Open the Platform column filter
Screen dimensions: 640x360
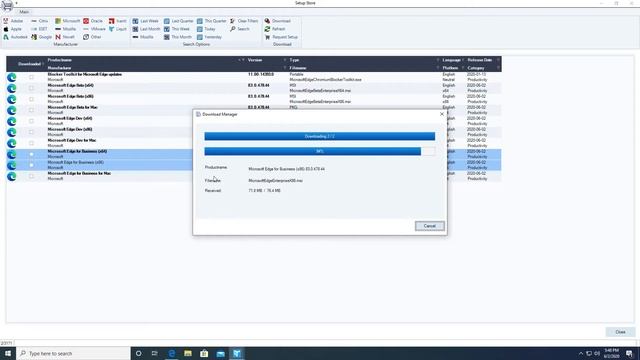click(463, 68)
